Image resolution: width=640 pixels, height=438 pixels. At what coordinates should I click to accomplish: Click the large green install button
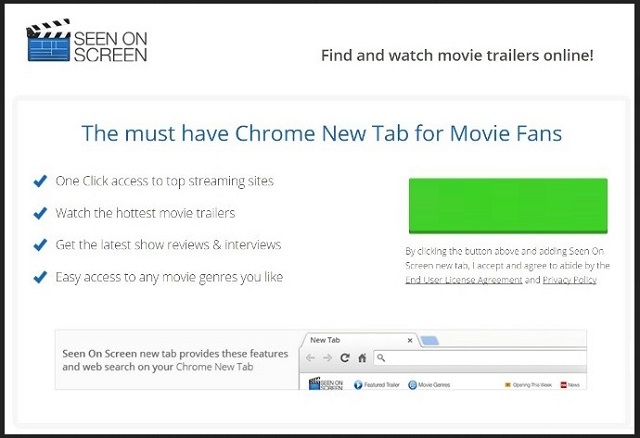[x=508, y=206]
